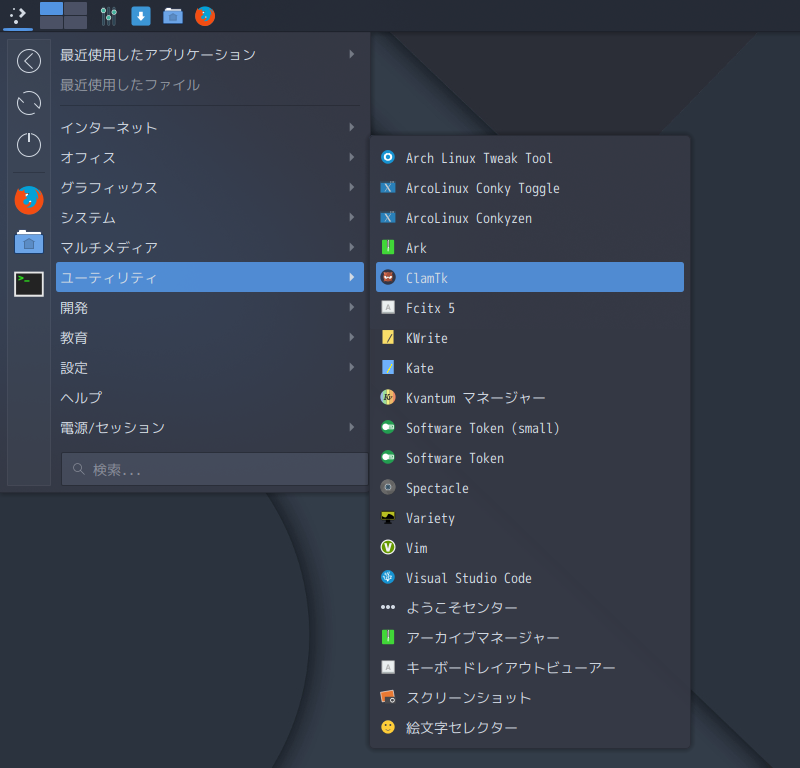This screenshot has height=768, width=800.
Task: Click the orange スクリーンショット icon
Action: point(388,697)
